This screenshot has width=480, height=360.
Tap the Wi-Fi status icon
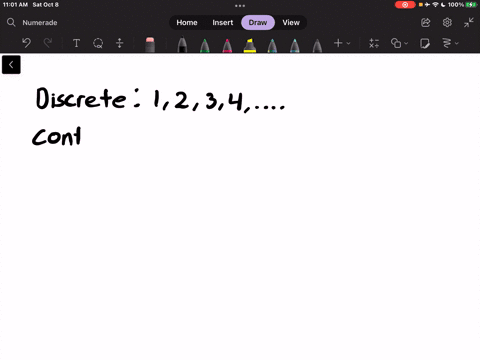click(435, 5)
